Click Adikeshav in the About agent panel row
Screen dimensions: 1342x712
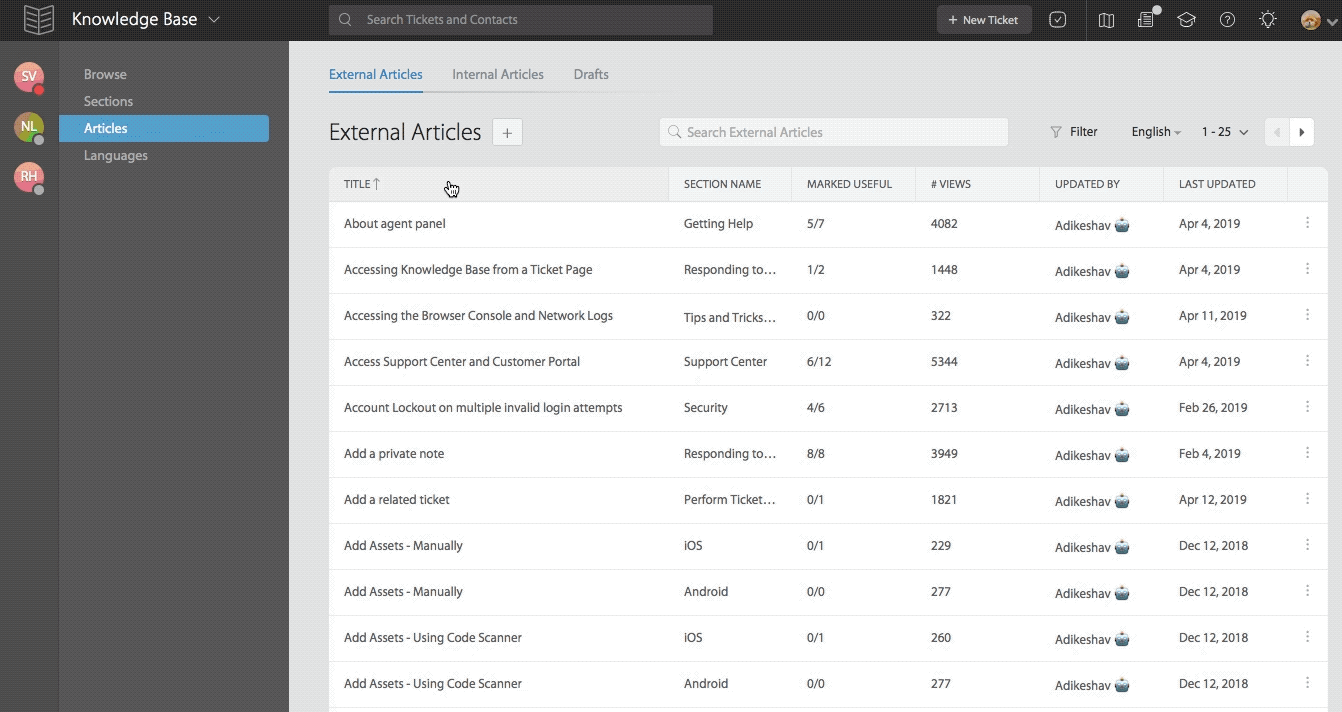(x=1083, y=226)
